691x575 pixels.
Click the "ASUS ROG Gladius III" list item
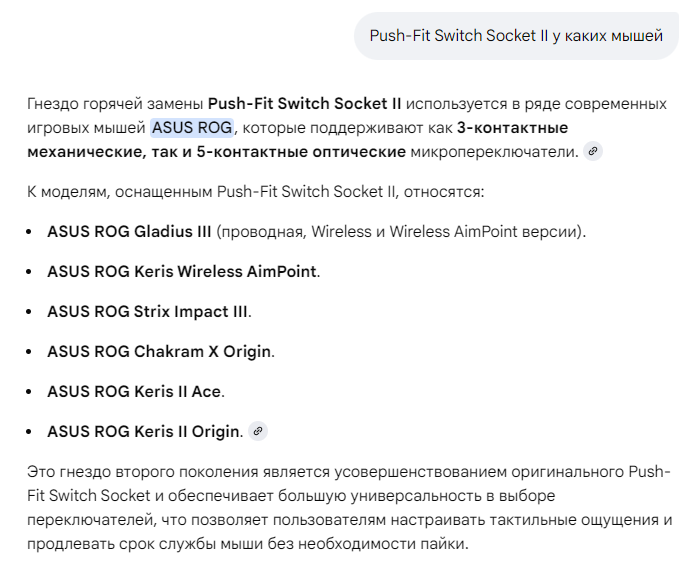pos(129,232)
